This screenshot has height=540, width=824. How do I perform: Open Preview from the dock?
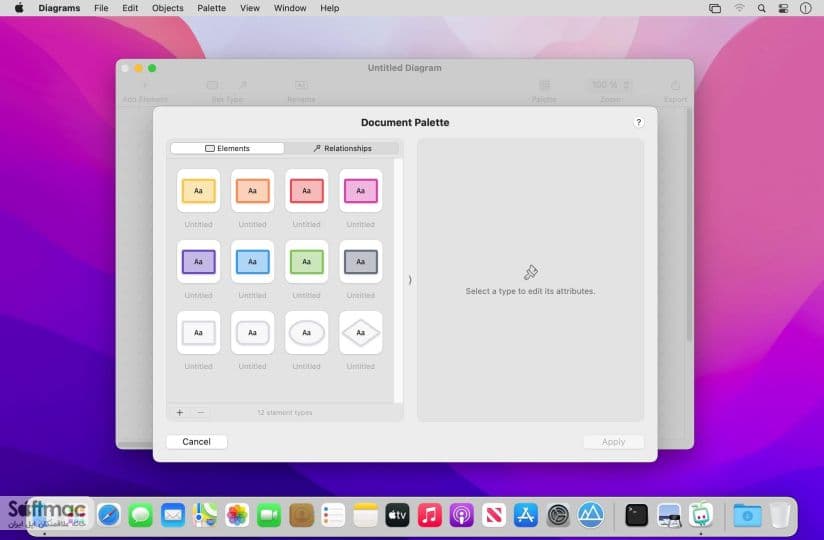click(x=668, y=515)
